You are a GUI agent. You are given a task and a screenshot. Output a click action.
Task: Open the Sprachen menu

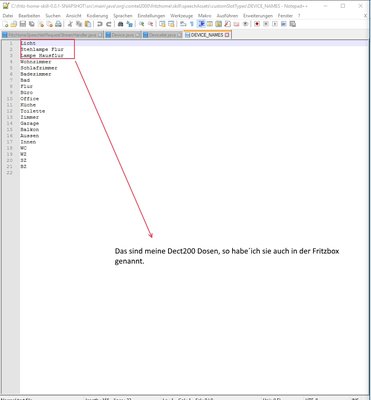pos(123,16)
